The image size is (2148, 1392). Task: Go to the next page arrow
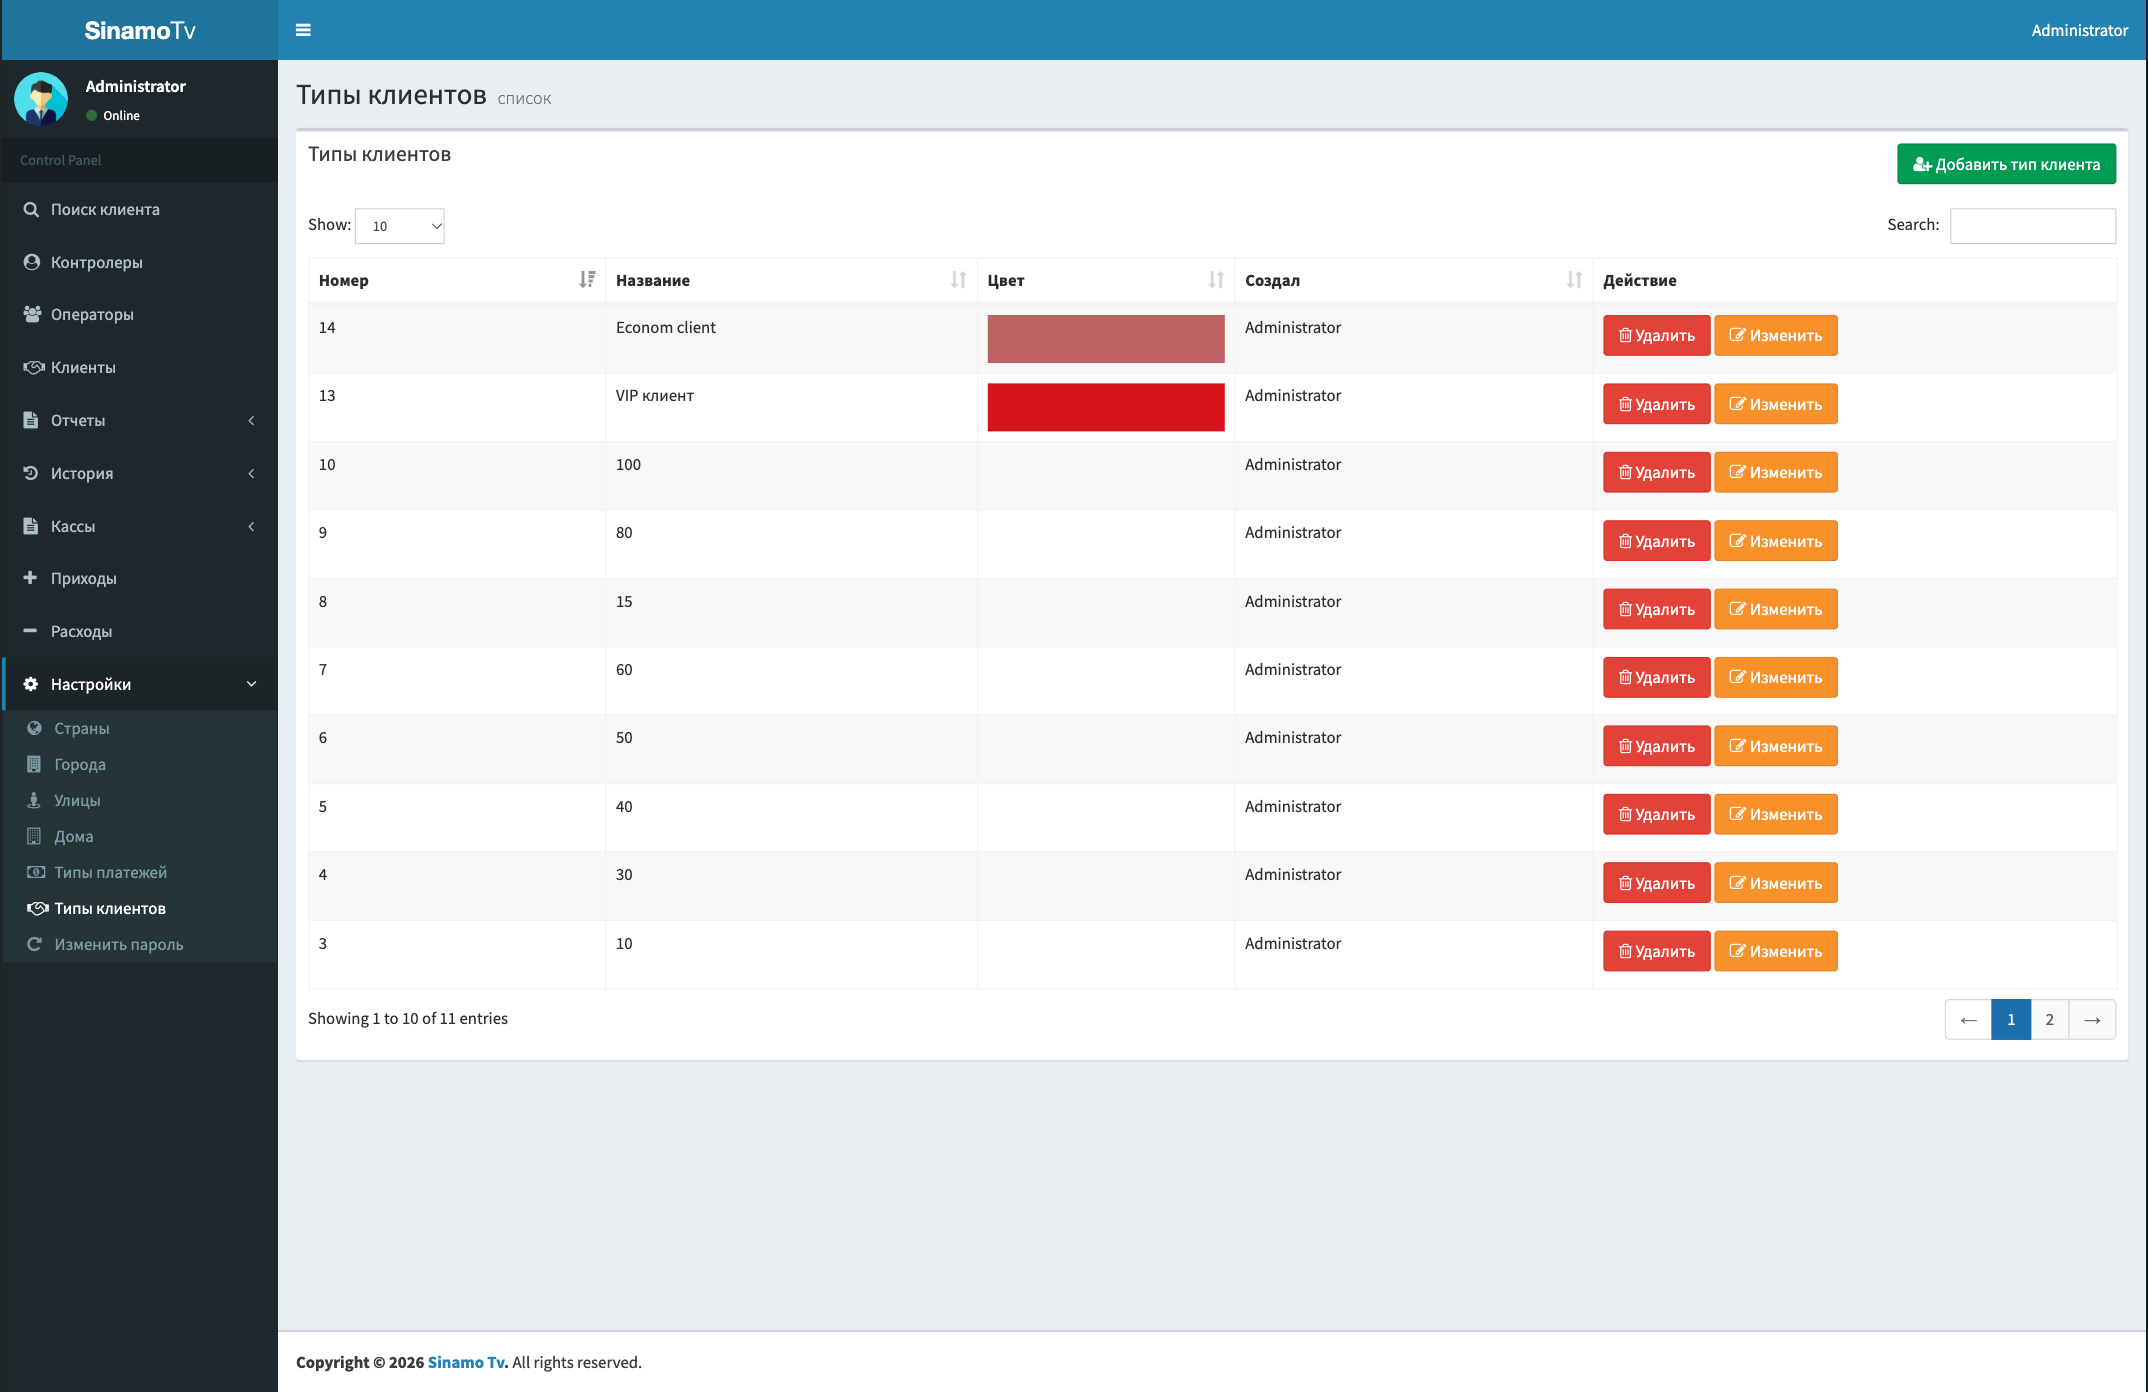coord(2092,1019)
